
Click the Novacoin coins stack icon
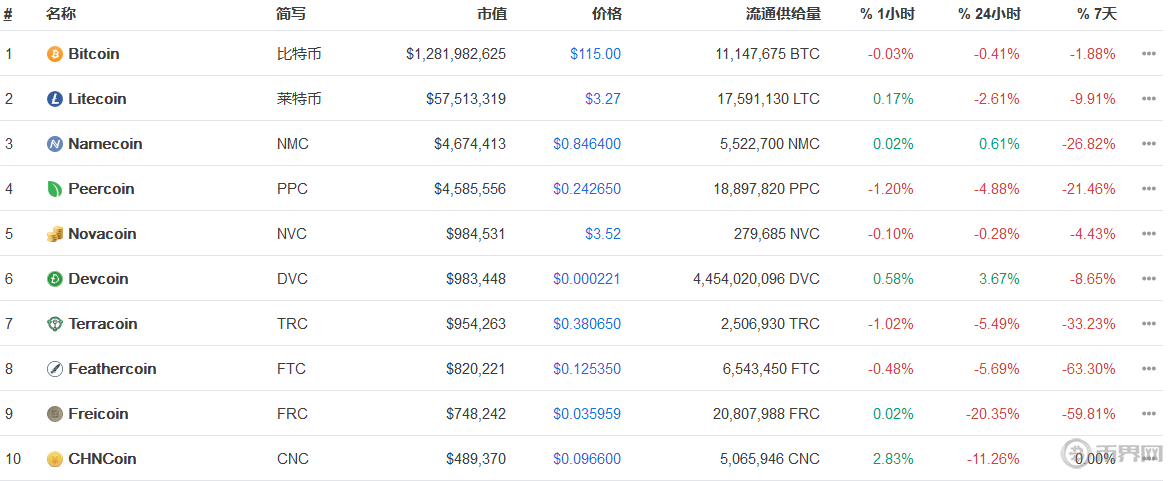(55, 234)
